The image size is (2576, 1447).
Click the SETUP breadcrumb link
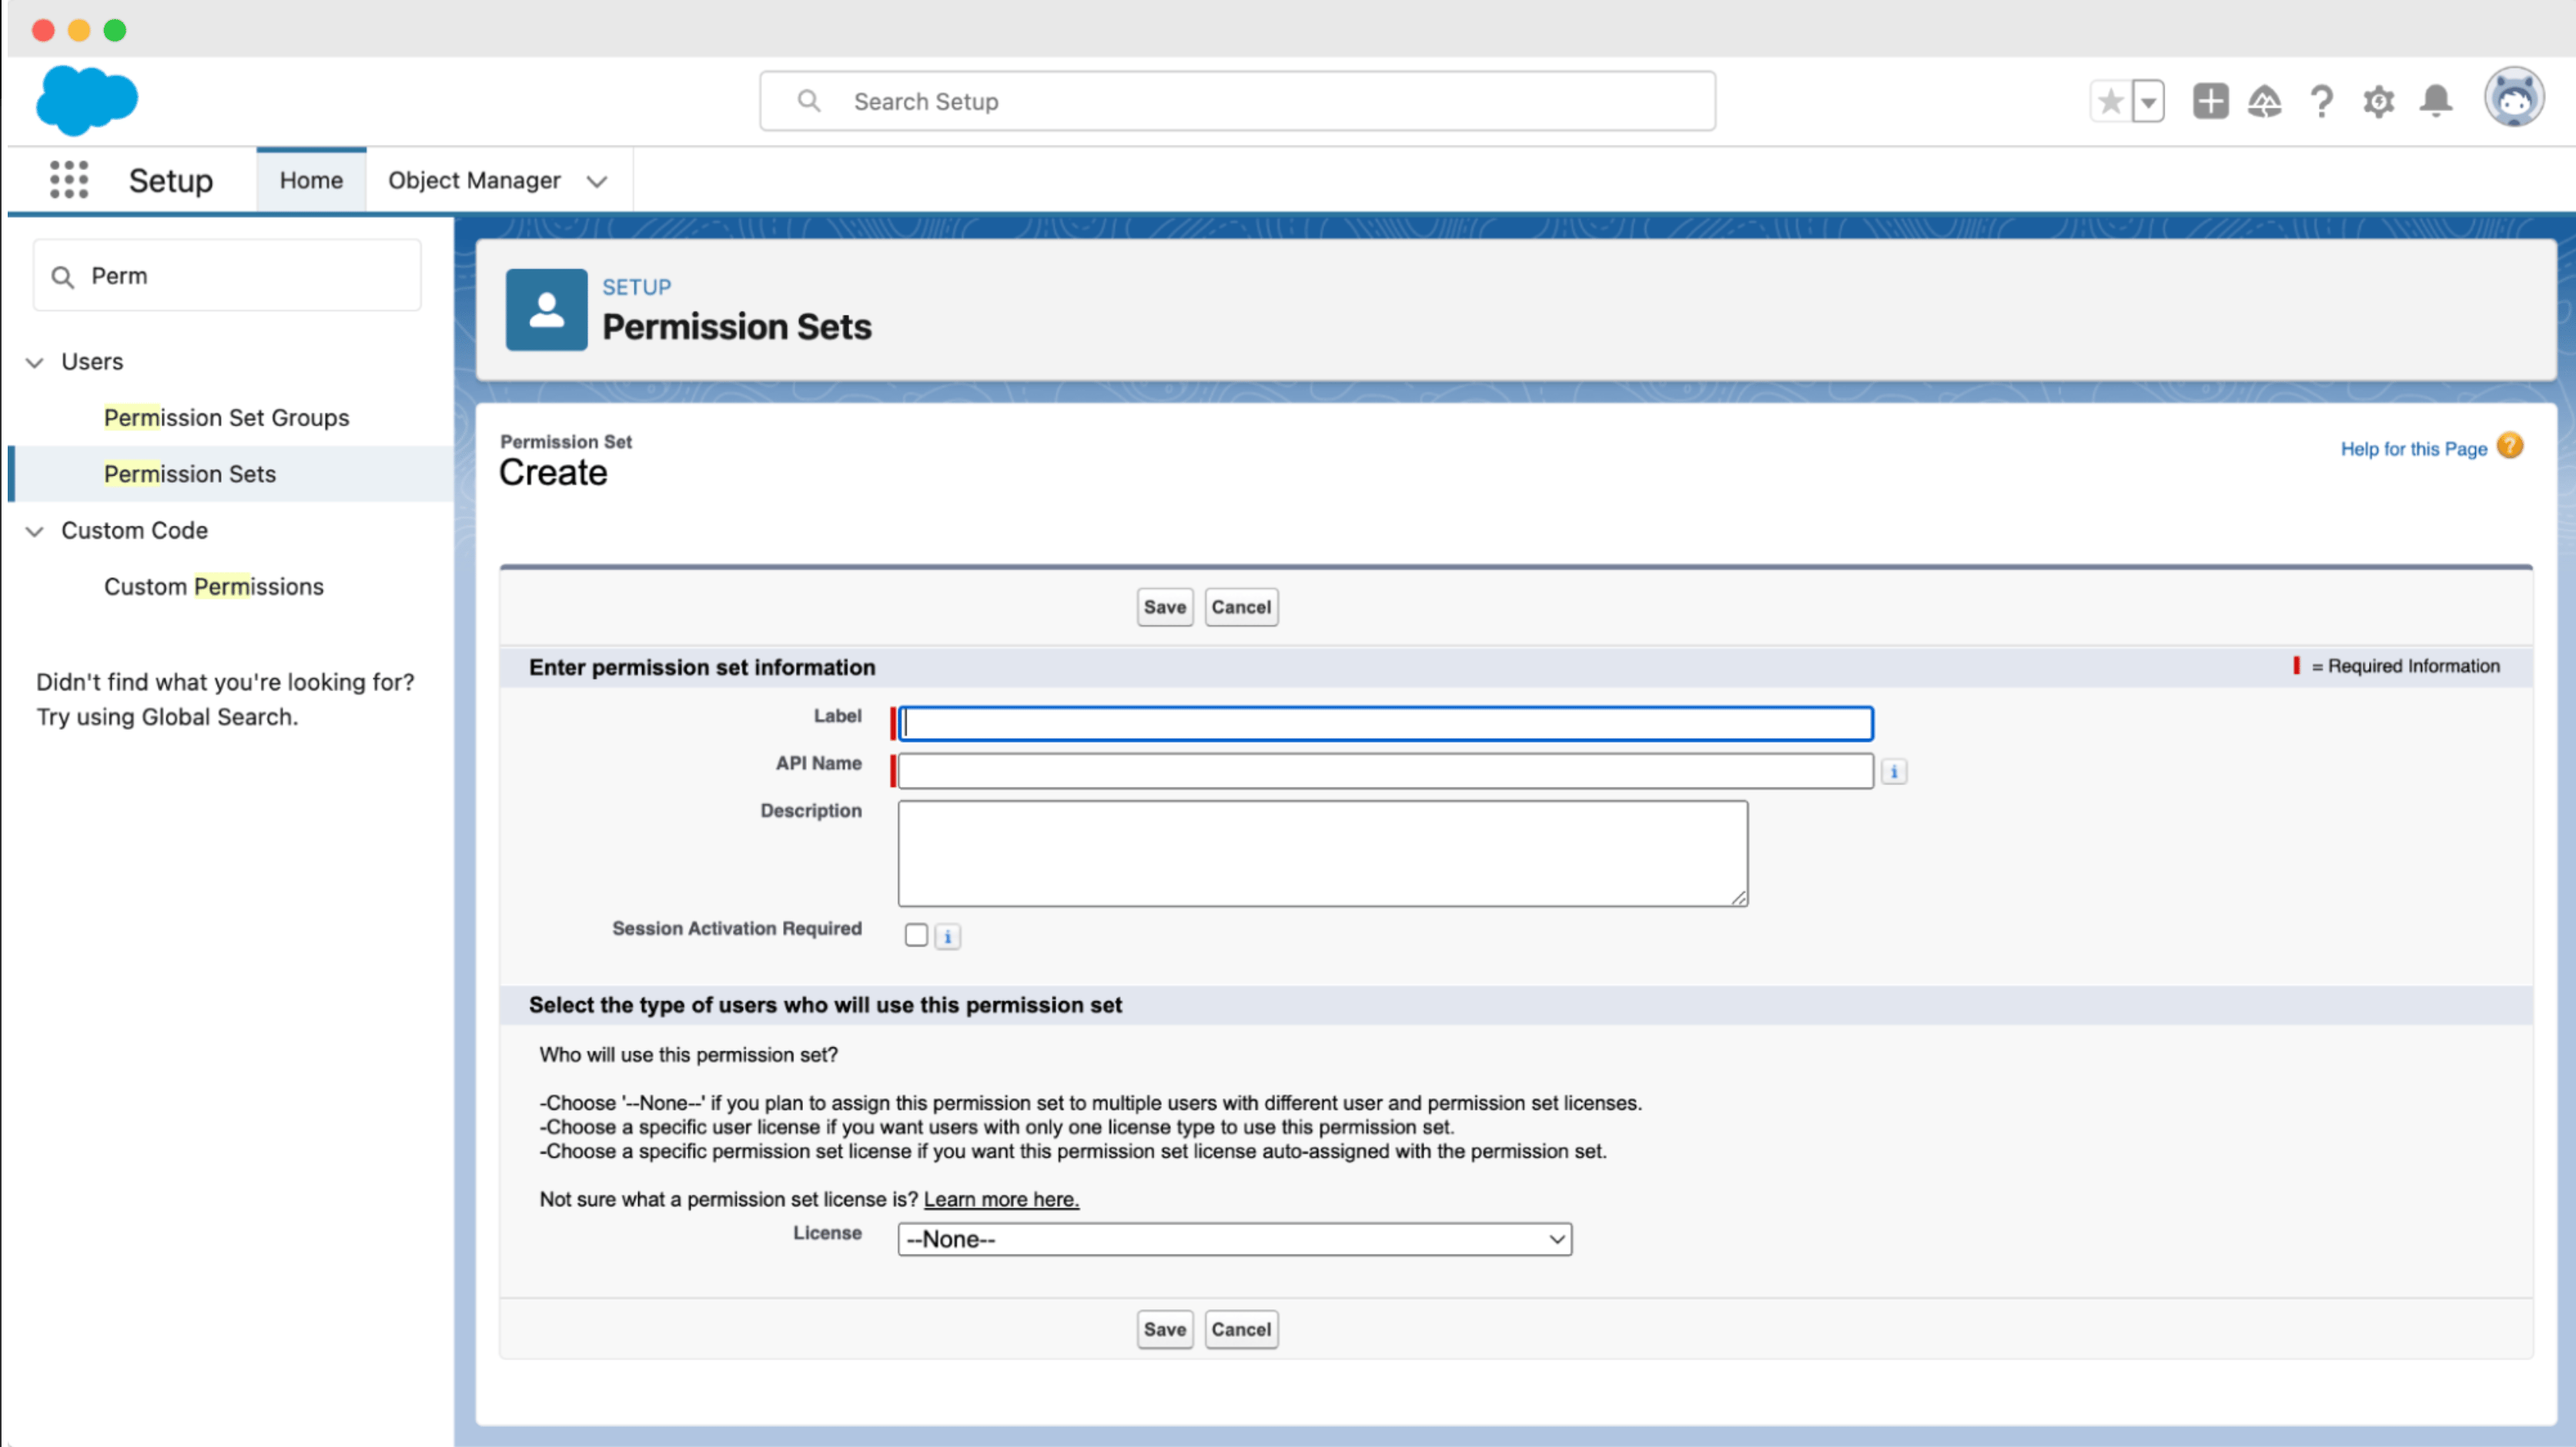[x=637, y=288]
